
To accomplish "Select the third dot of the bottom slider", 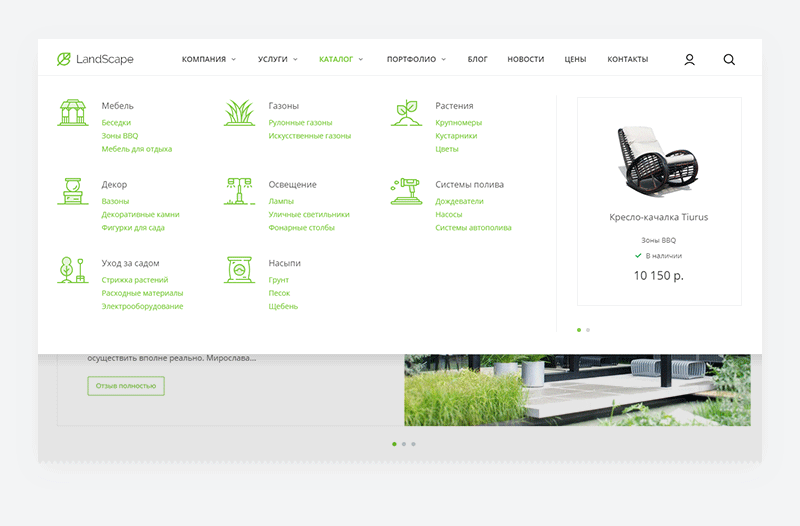I will click(413, 443).
